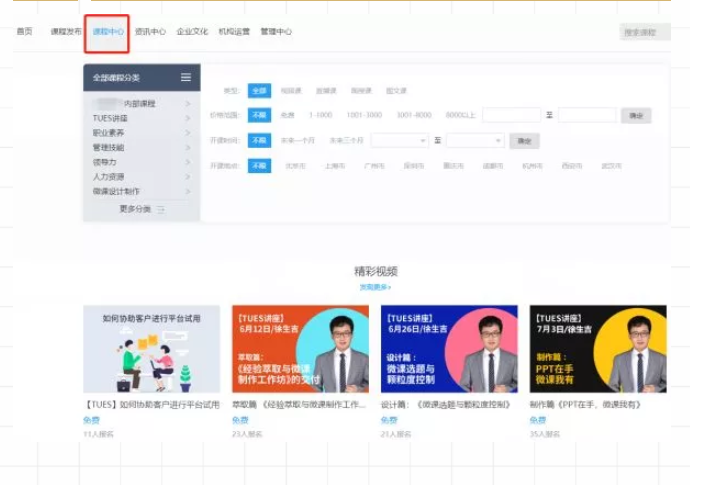Click the 更多分类 link
The image size is (709, 485).
135,209
